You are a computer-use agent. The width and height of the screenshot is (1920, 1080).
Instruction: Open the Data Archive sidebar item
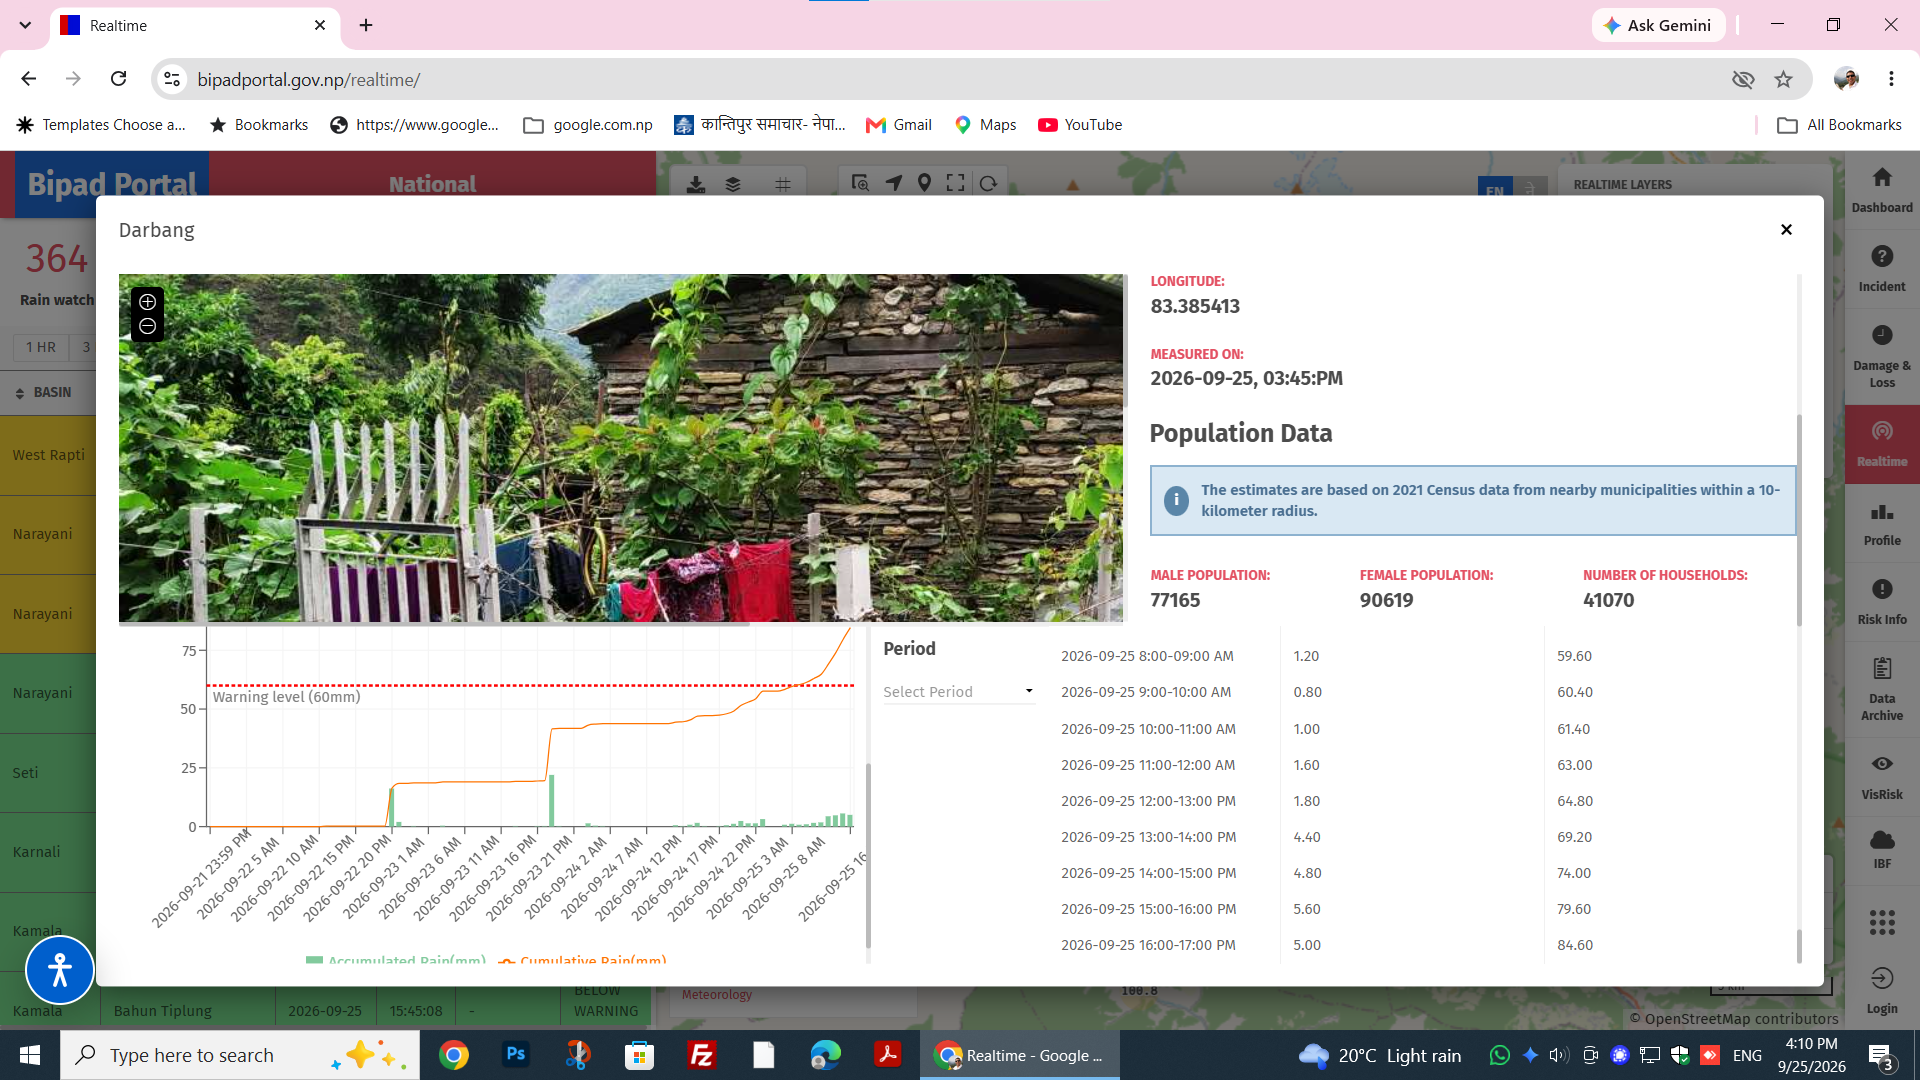pyautogui.click(x=1882, y=689)
